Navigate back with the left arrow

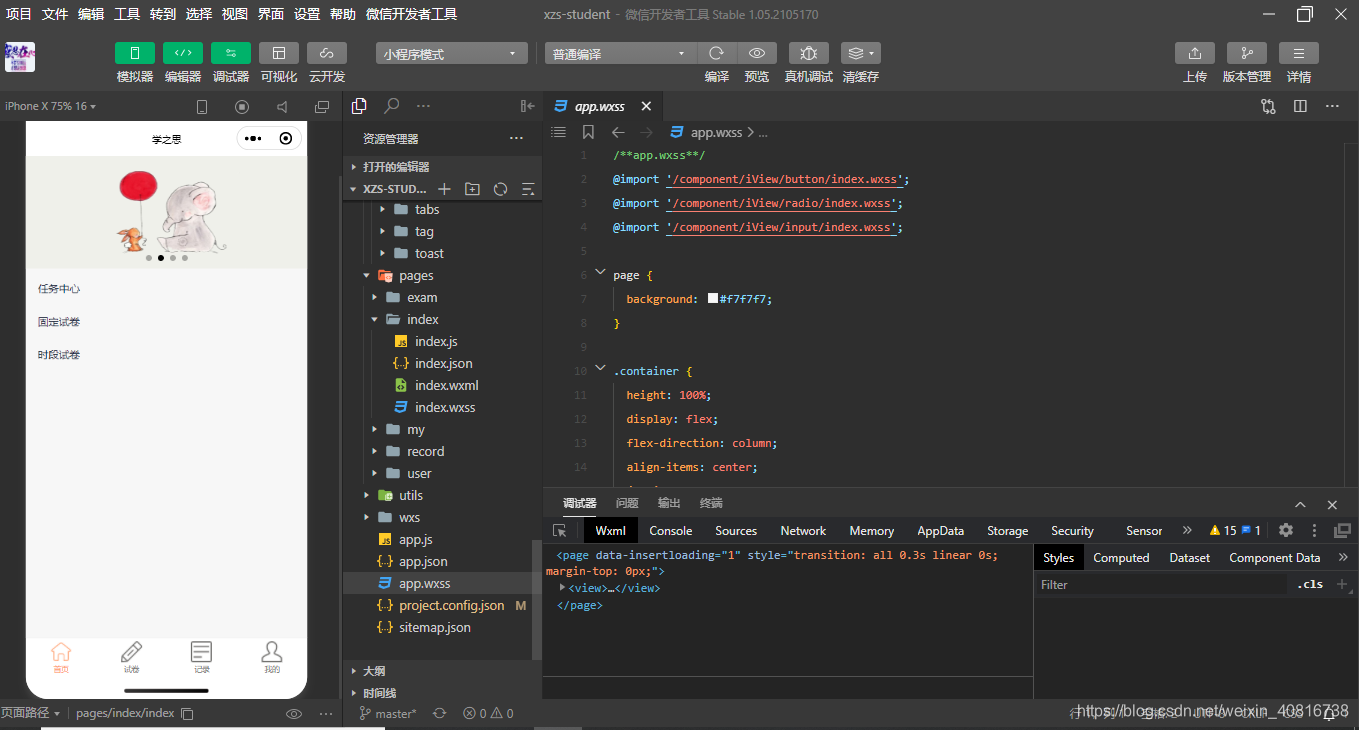coord(618,132)
